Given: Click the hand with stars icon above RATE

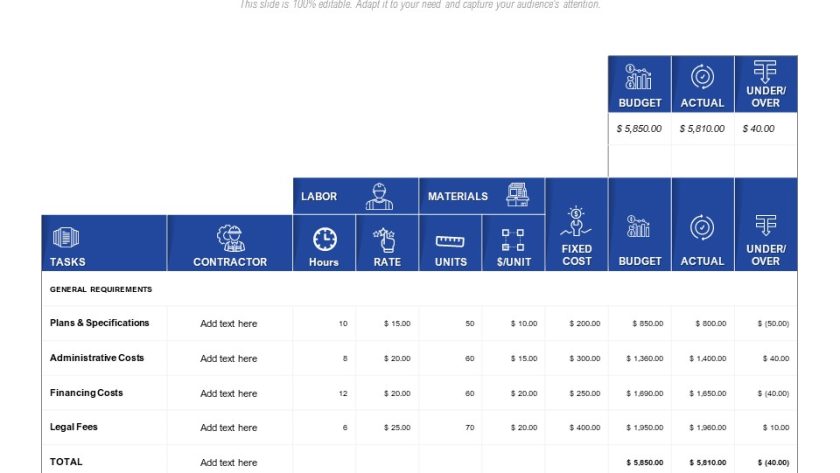Looking at the screenshot, I should (x=385, y=239).
